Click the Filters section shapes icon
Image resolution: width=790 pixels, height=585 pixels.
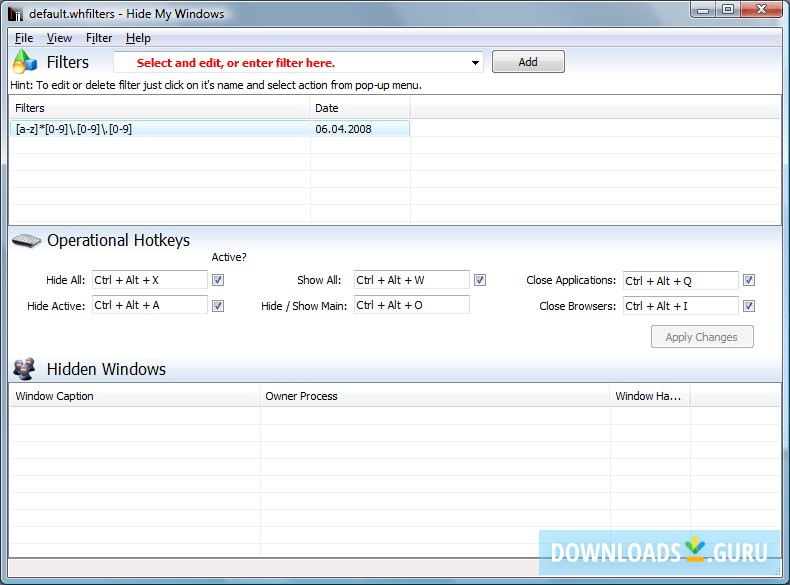25,62
